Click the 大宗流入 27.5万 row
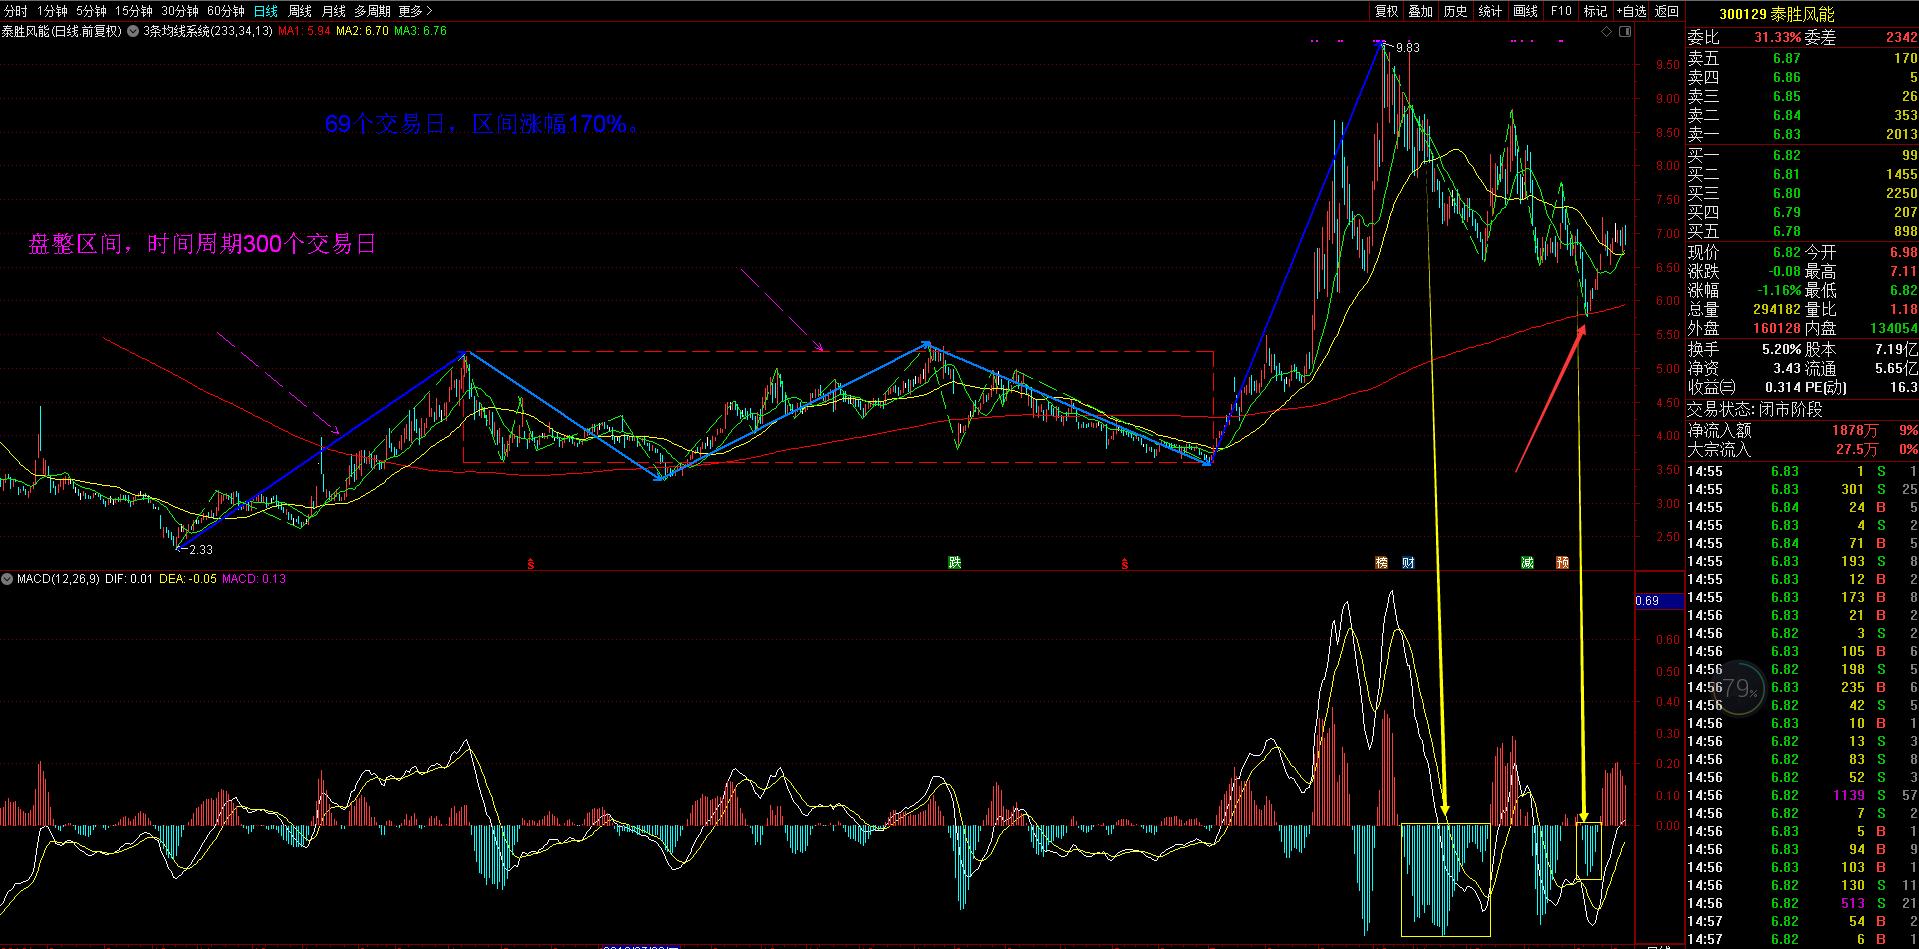 point(1802,449)
